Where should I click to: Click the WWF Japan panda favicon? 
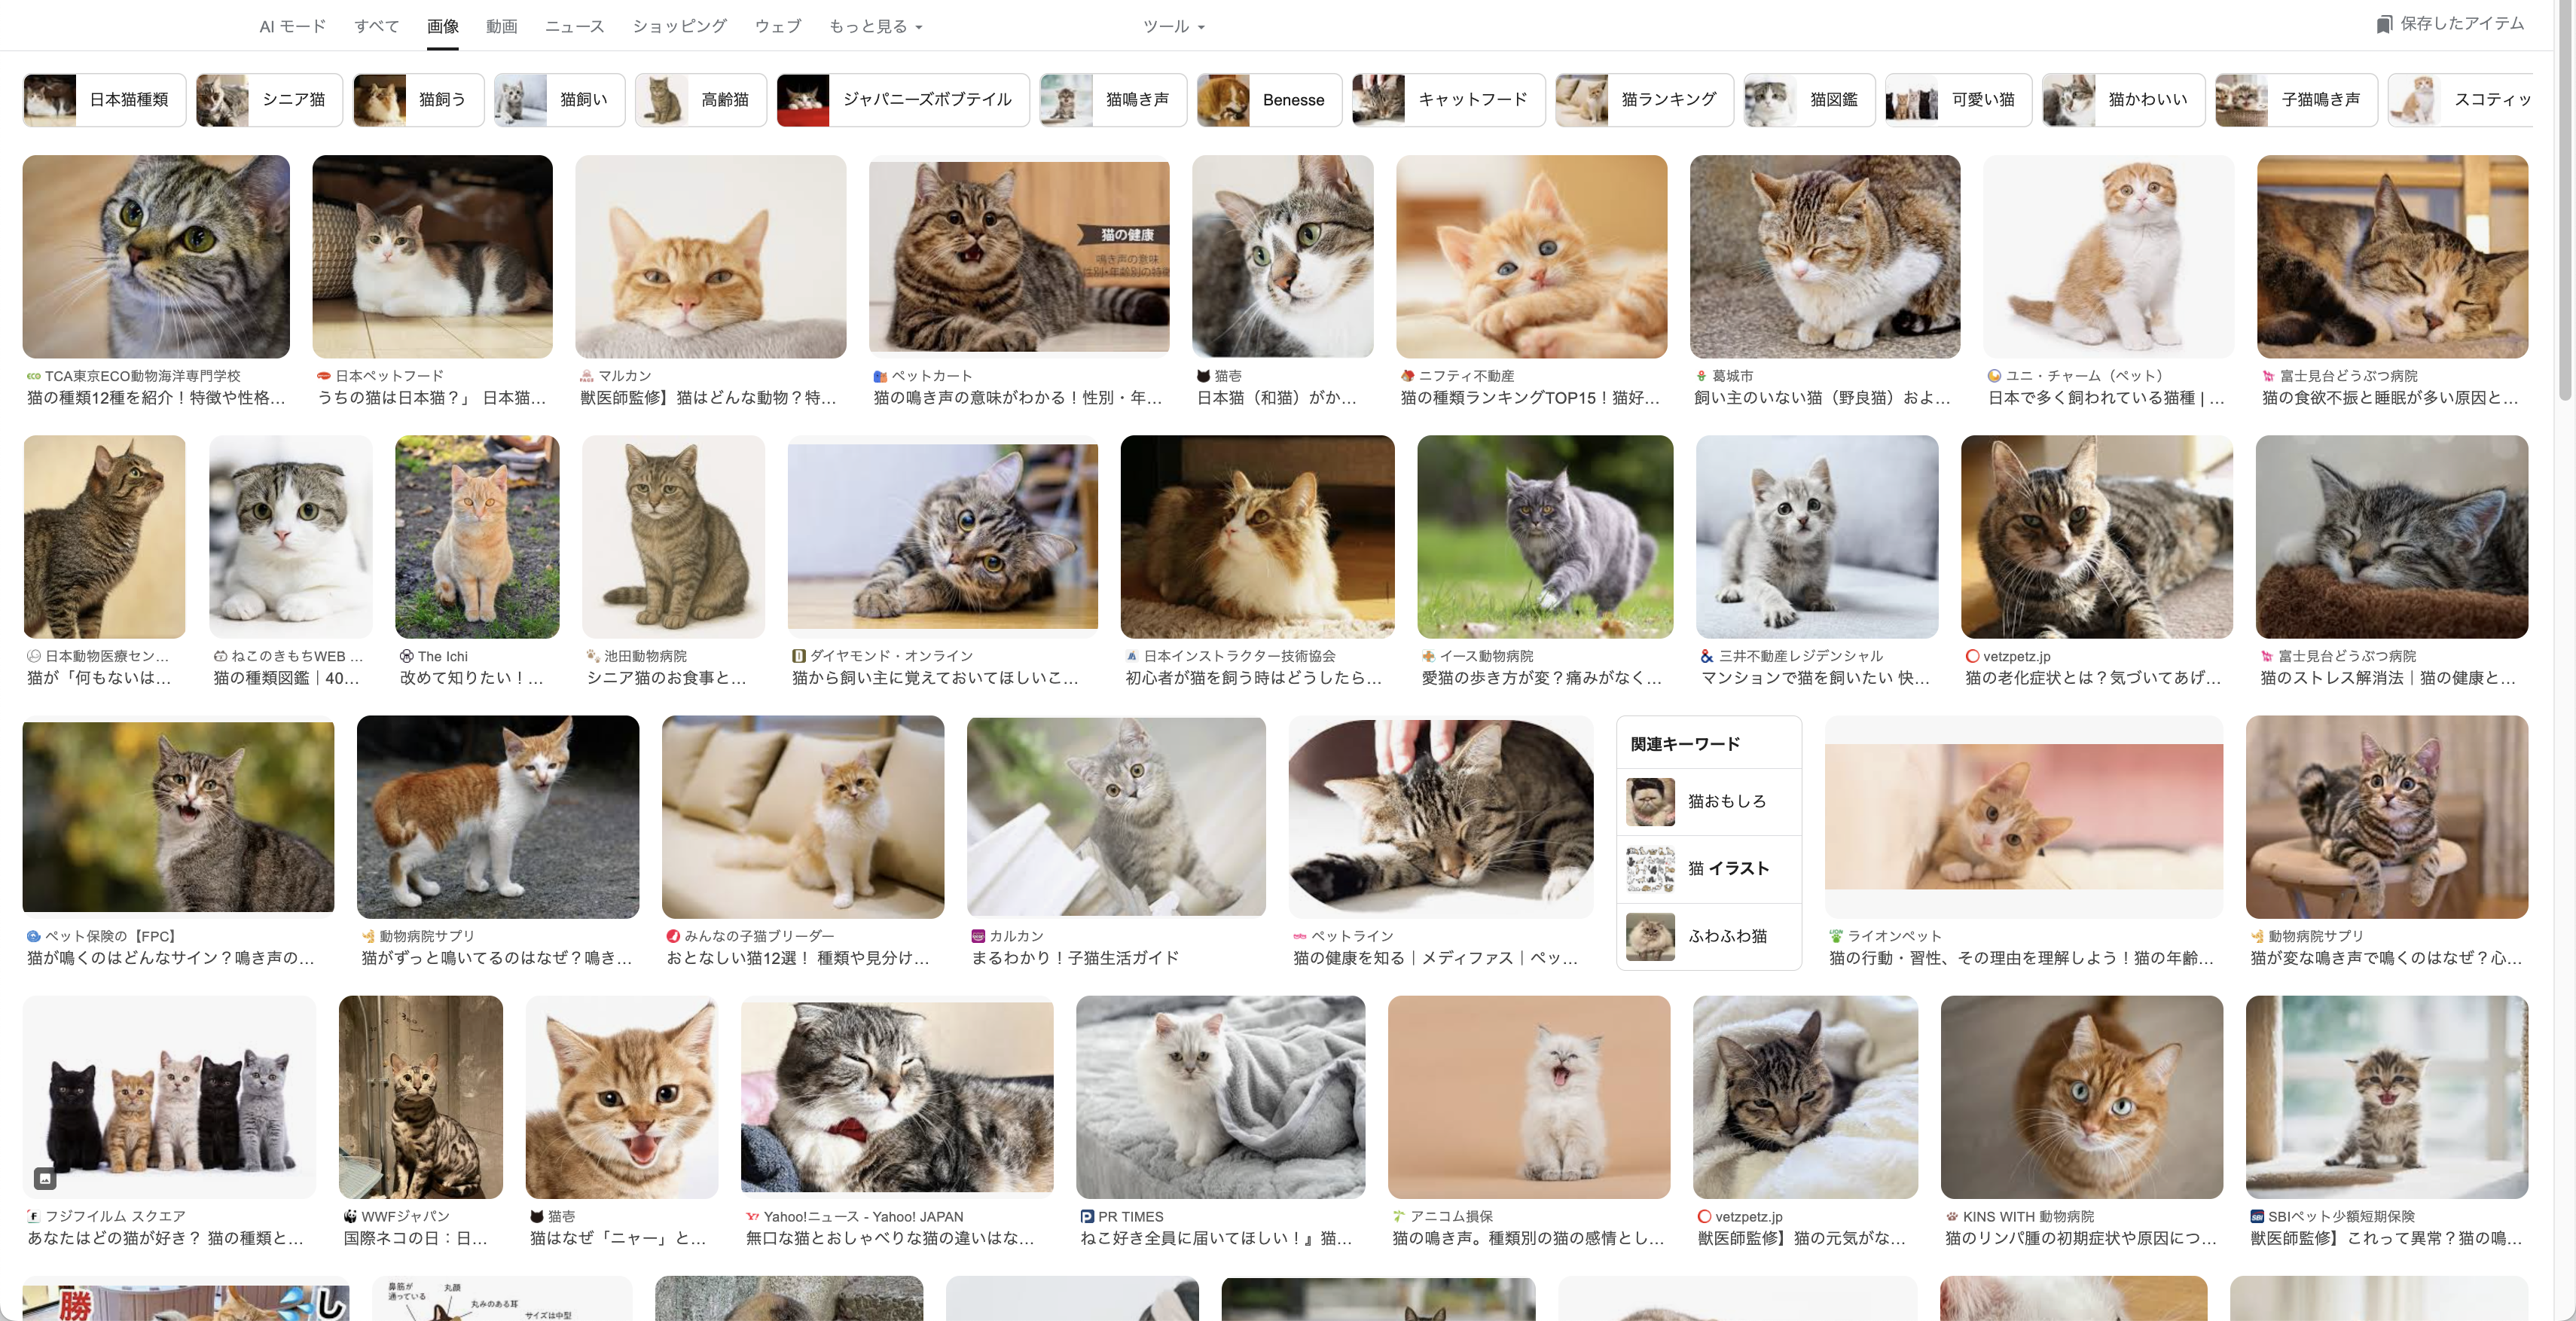pyautogui.click(x=350, y=1217)
